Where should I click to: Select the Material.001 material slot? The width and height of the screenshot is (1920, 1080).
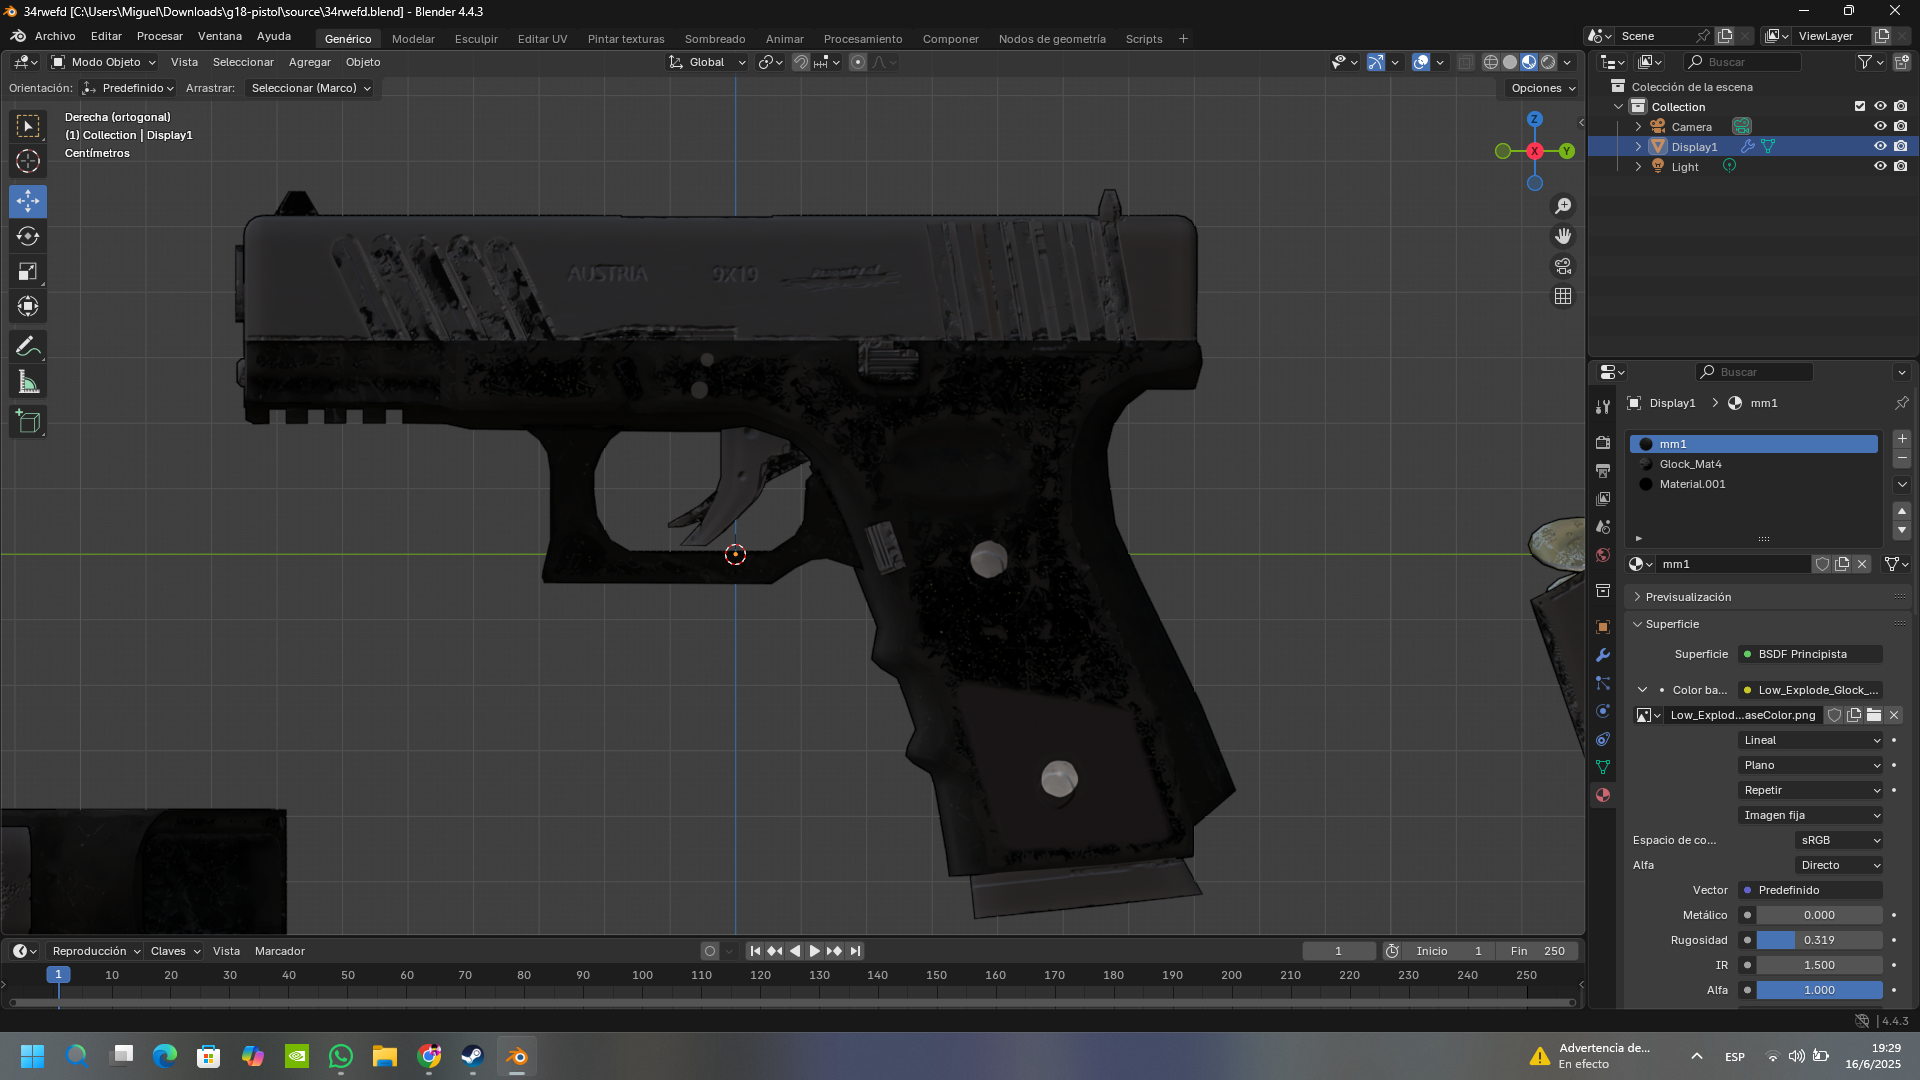click(1754, 484)
